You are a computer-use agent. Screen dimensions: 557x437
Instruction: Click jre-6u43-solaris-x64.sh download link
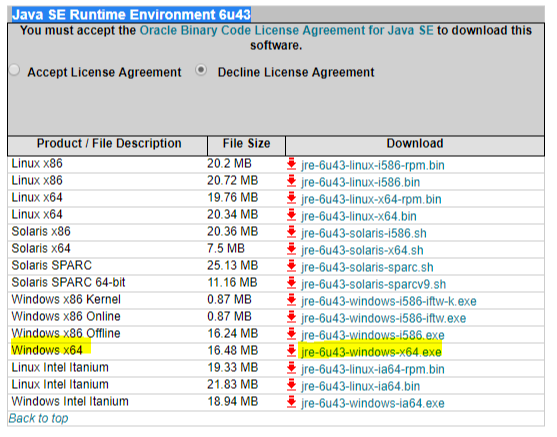(x=362, y=250)
